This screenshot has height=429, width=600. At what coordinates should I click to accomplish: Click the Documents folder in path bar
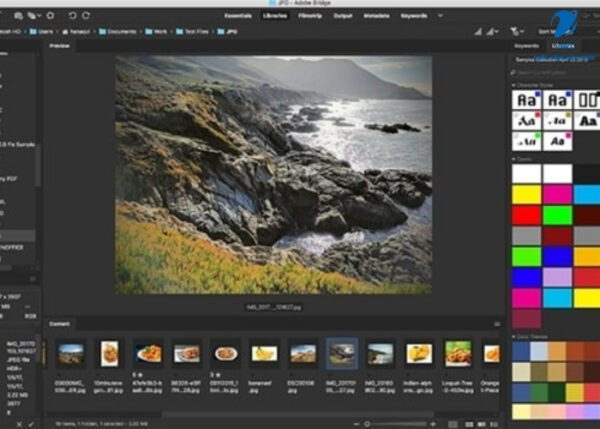coord(117,32)
